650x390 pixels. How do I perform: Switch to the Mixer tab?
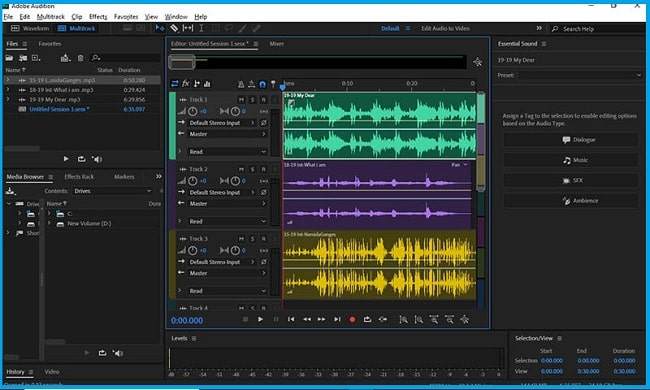coord(276,44)
